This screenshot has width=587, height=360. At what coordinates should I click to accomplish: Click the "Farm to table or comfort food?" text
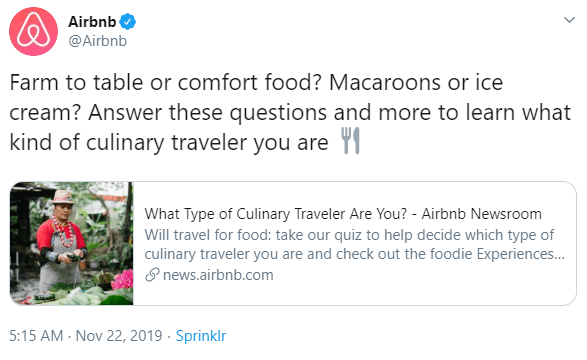165,82
